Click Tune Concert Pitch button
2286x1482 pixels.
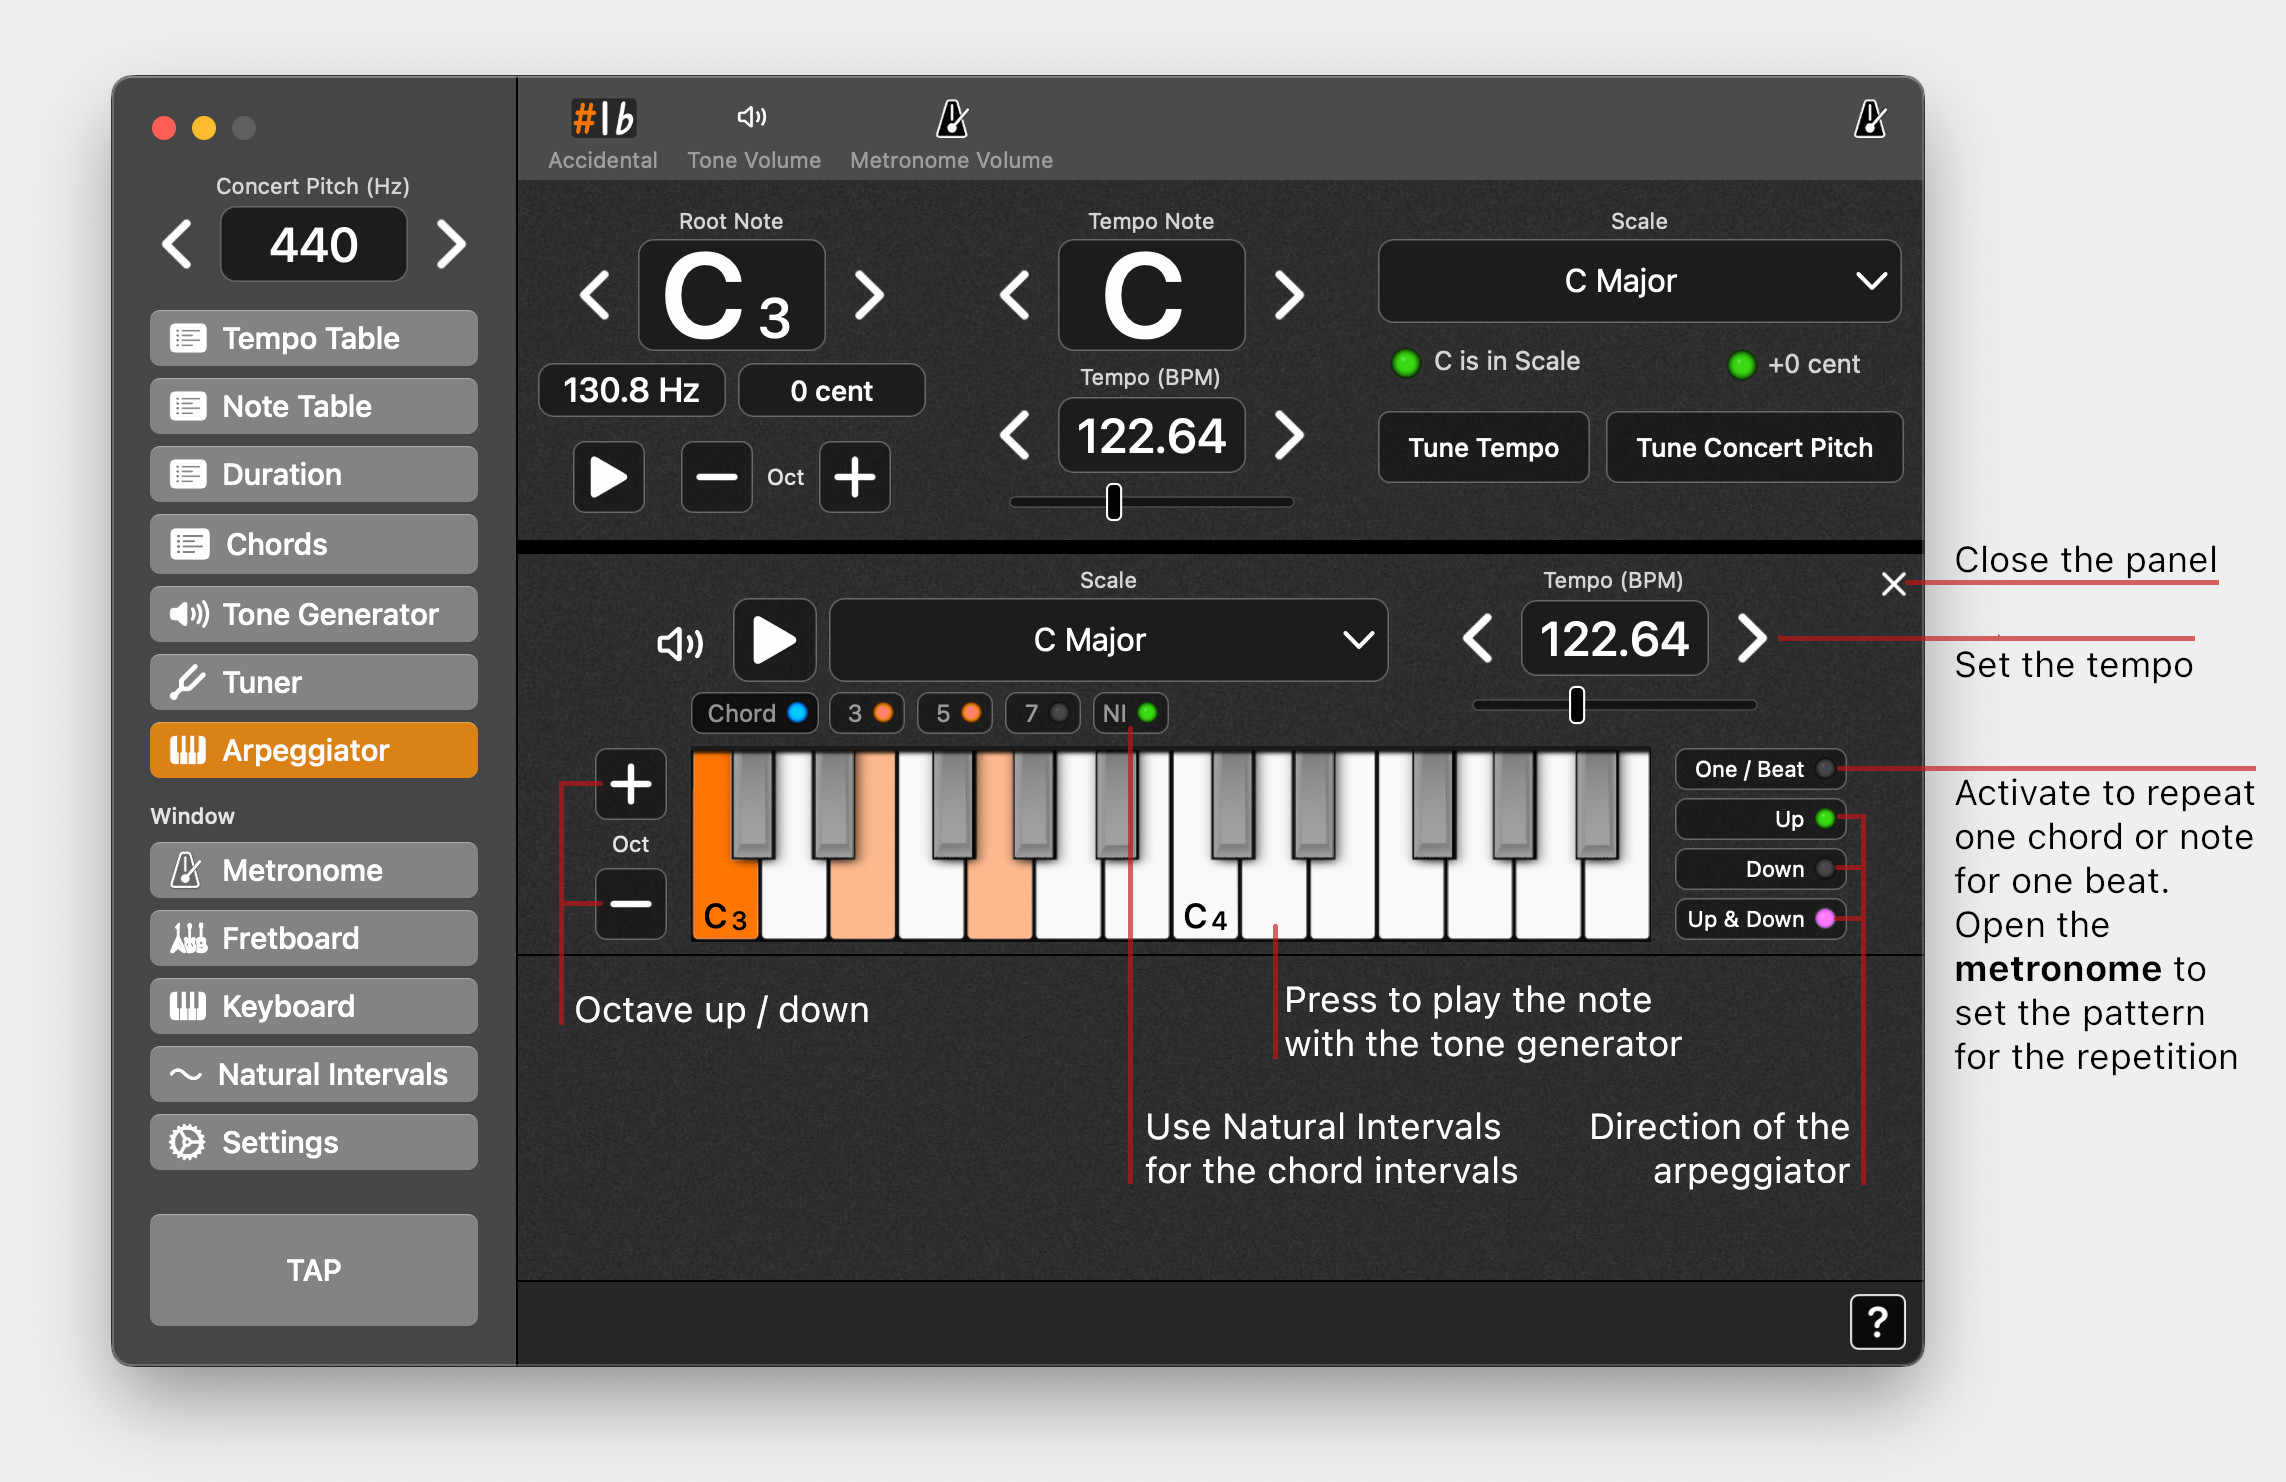click(1754, 447)
